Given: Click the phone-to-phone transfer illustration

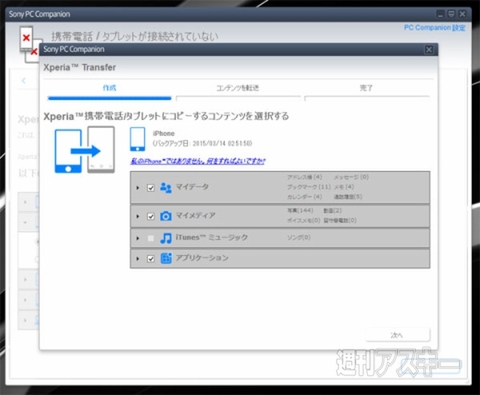Looking at the screenshot, I should coord(85,150).
